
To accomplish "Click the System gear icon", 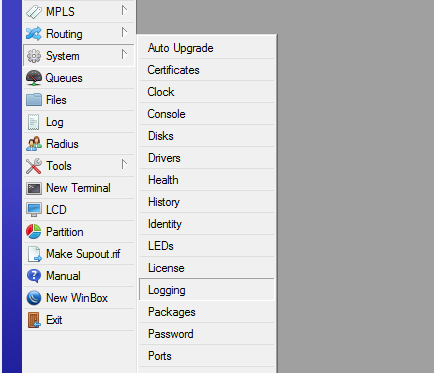I will point(34,56).
